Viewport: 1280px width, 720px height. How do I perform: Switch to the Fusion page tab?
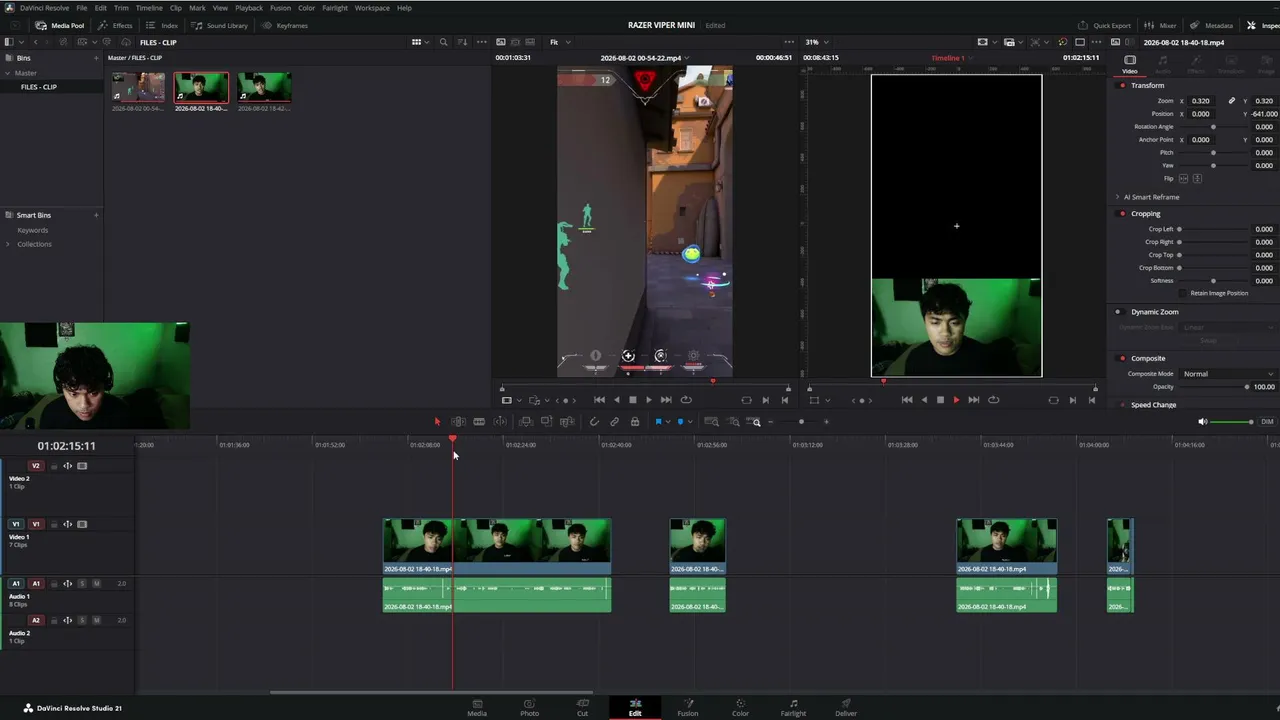pos(688,706)
